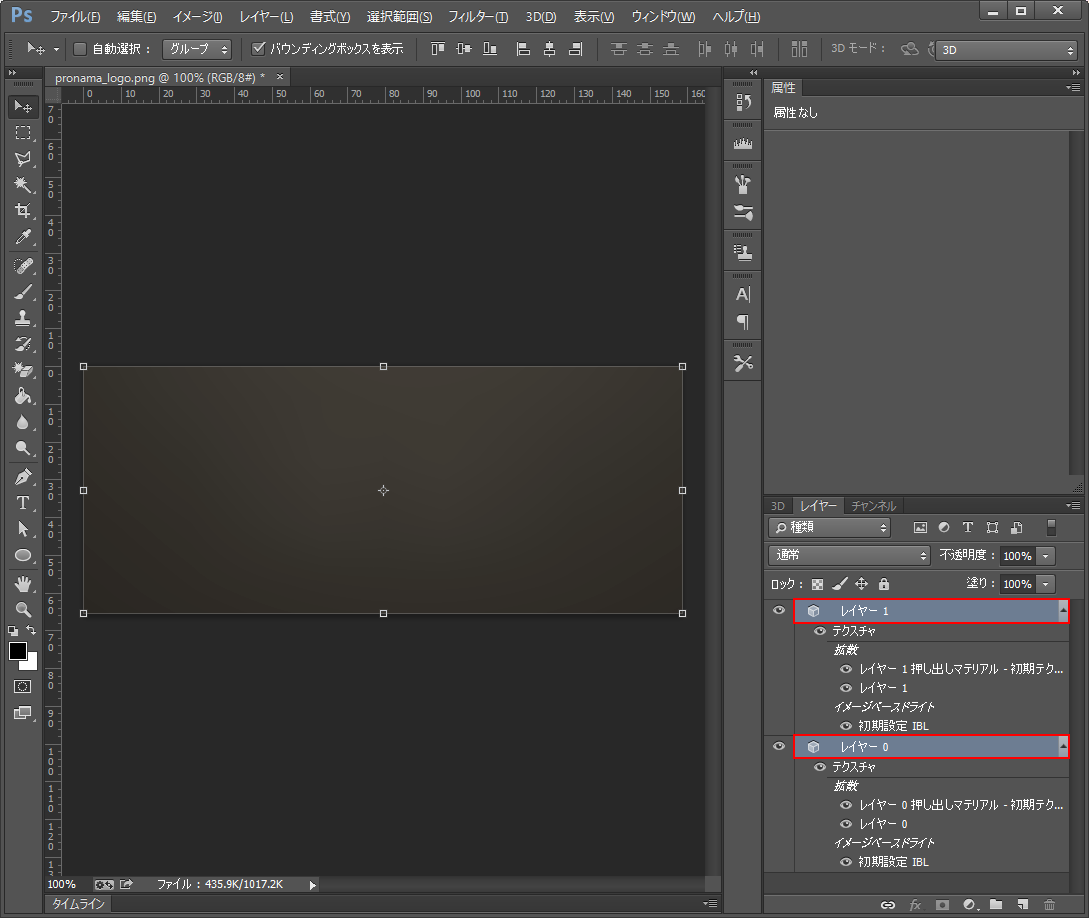Enable the 自動選択 checkbox
The width and height of the screenshot is (1089, 918).
tap(81, 49)
